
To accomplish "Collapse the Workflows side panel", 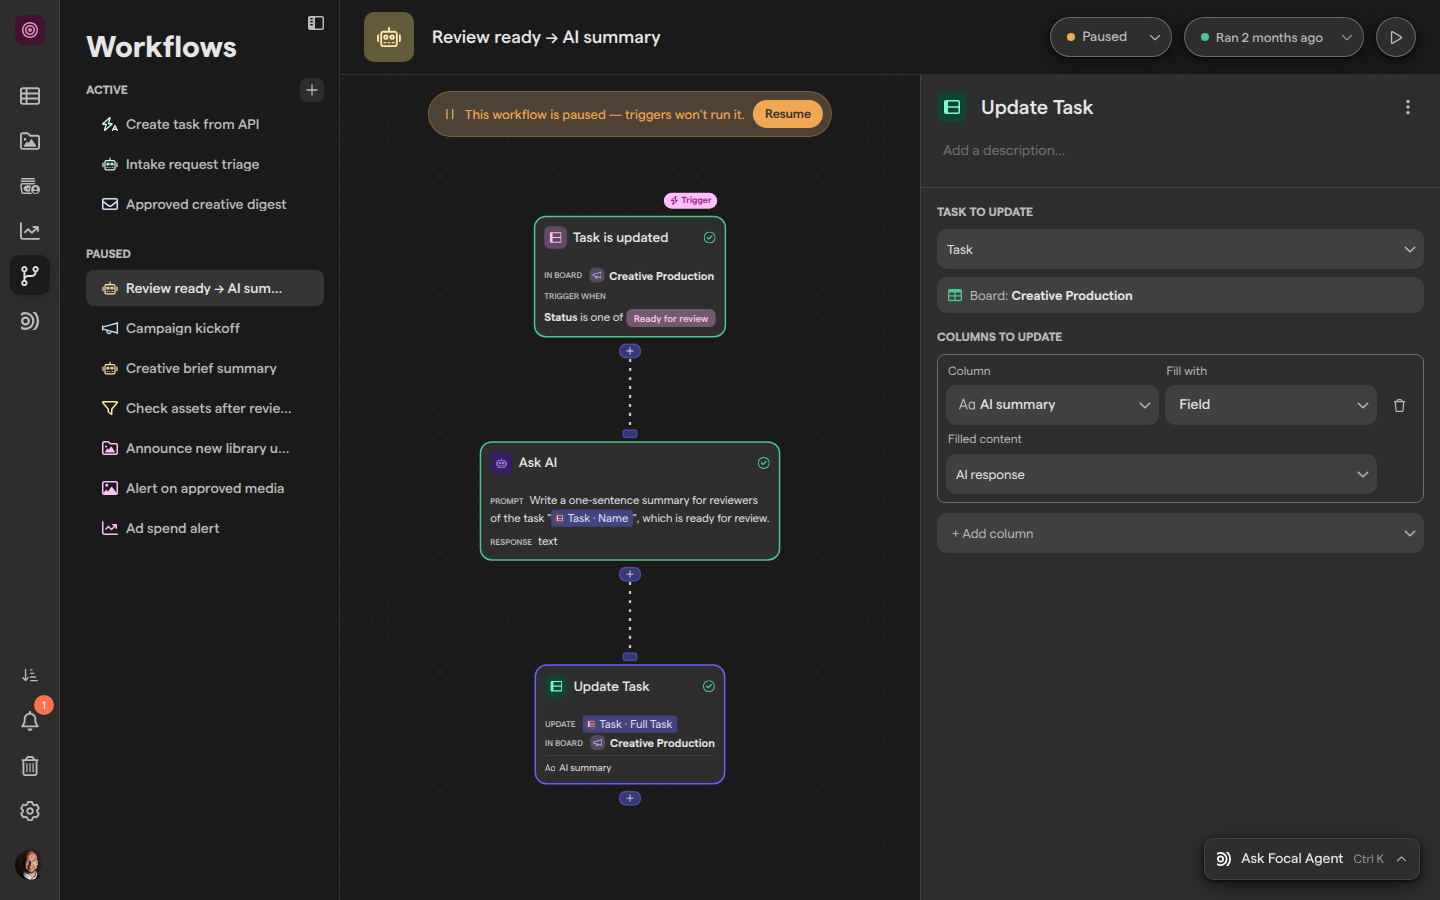I will click(x=316, y=23).
